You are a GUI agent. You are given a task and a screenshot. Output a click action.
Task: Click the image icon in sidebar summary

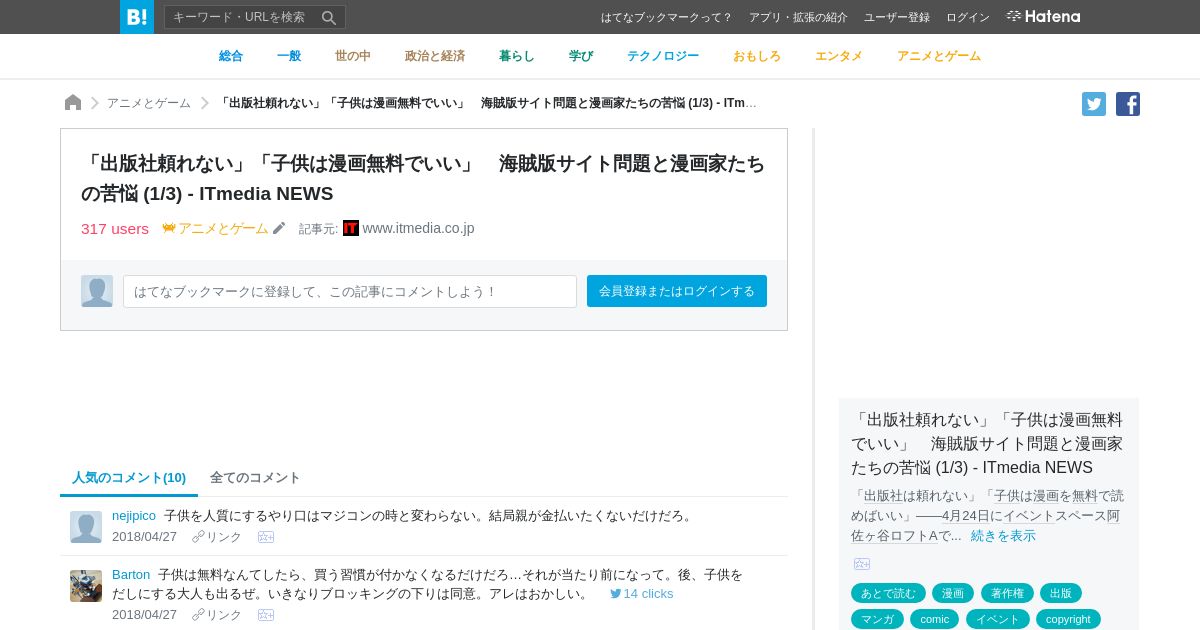(862, 564)
